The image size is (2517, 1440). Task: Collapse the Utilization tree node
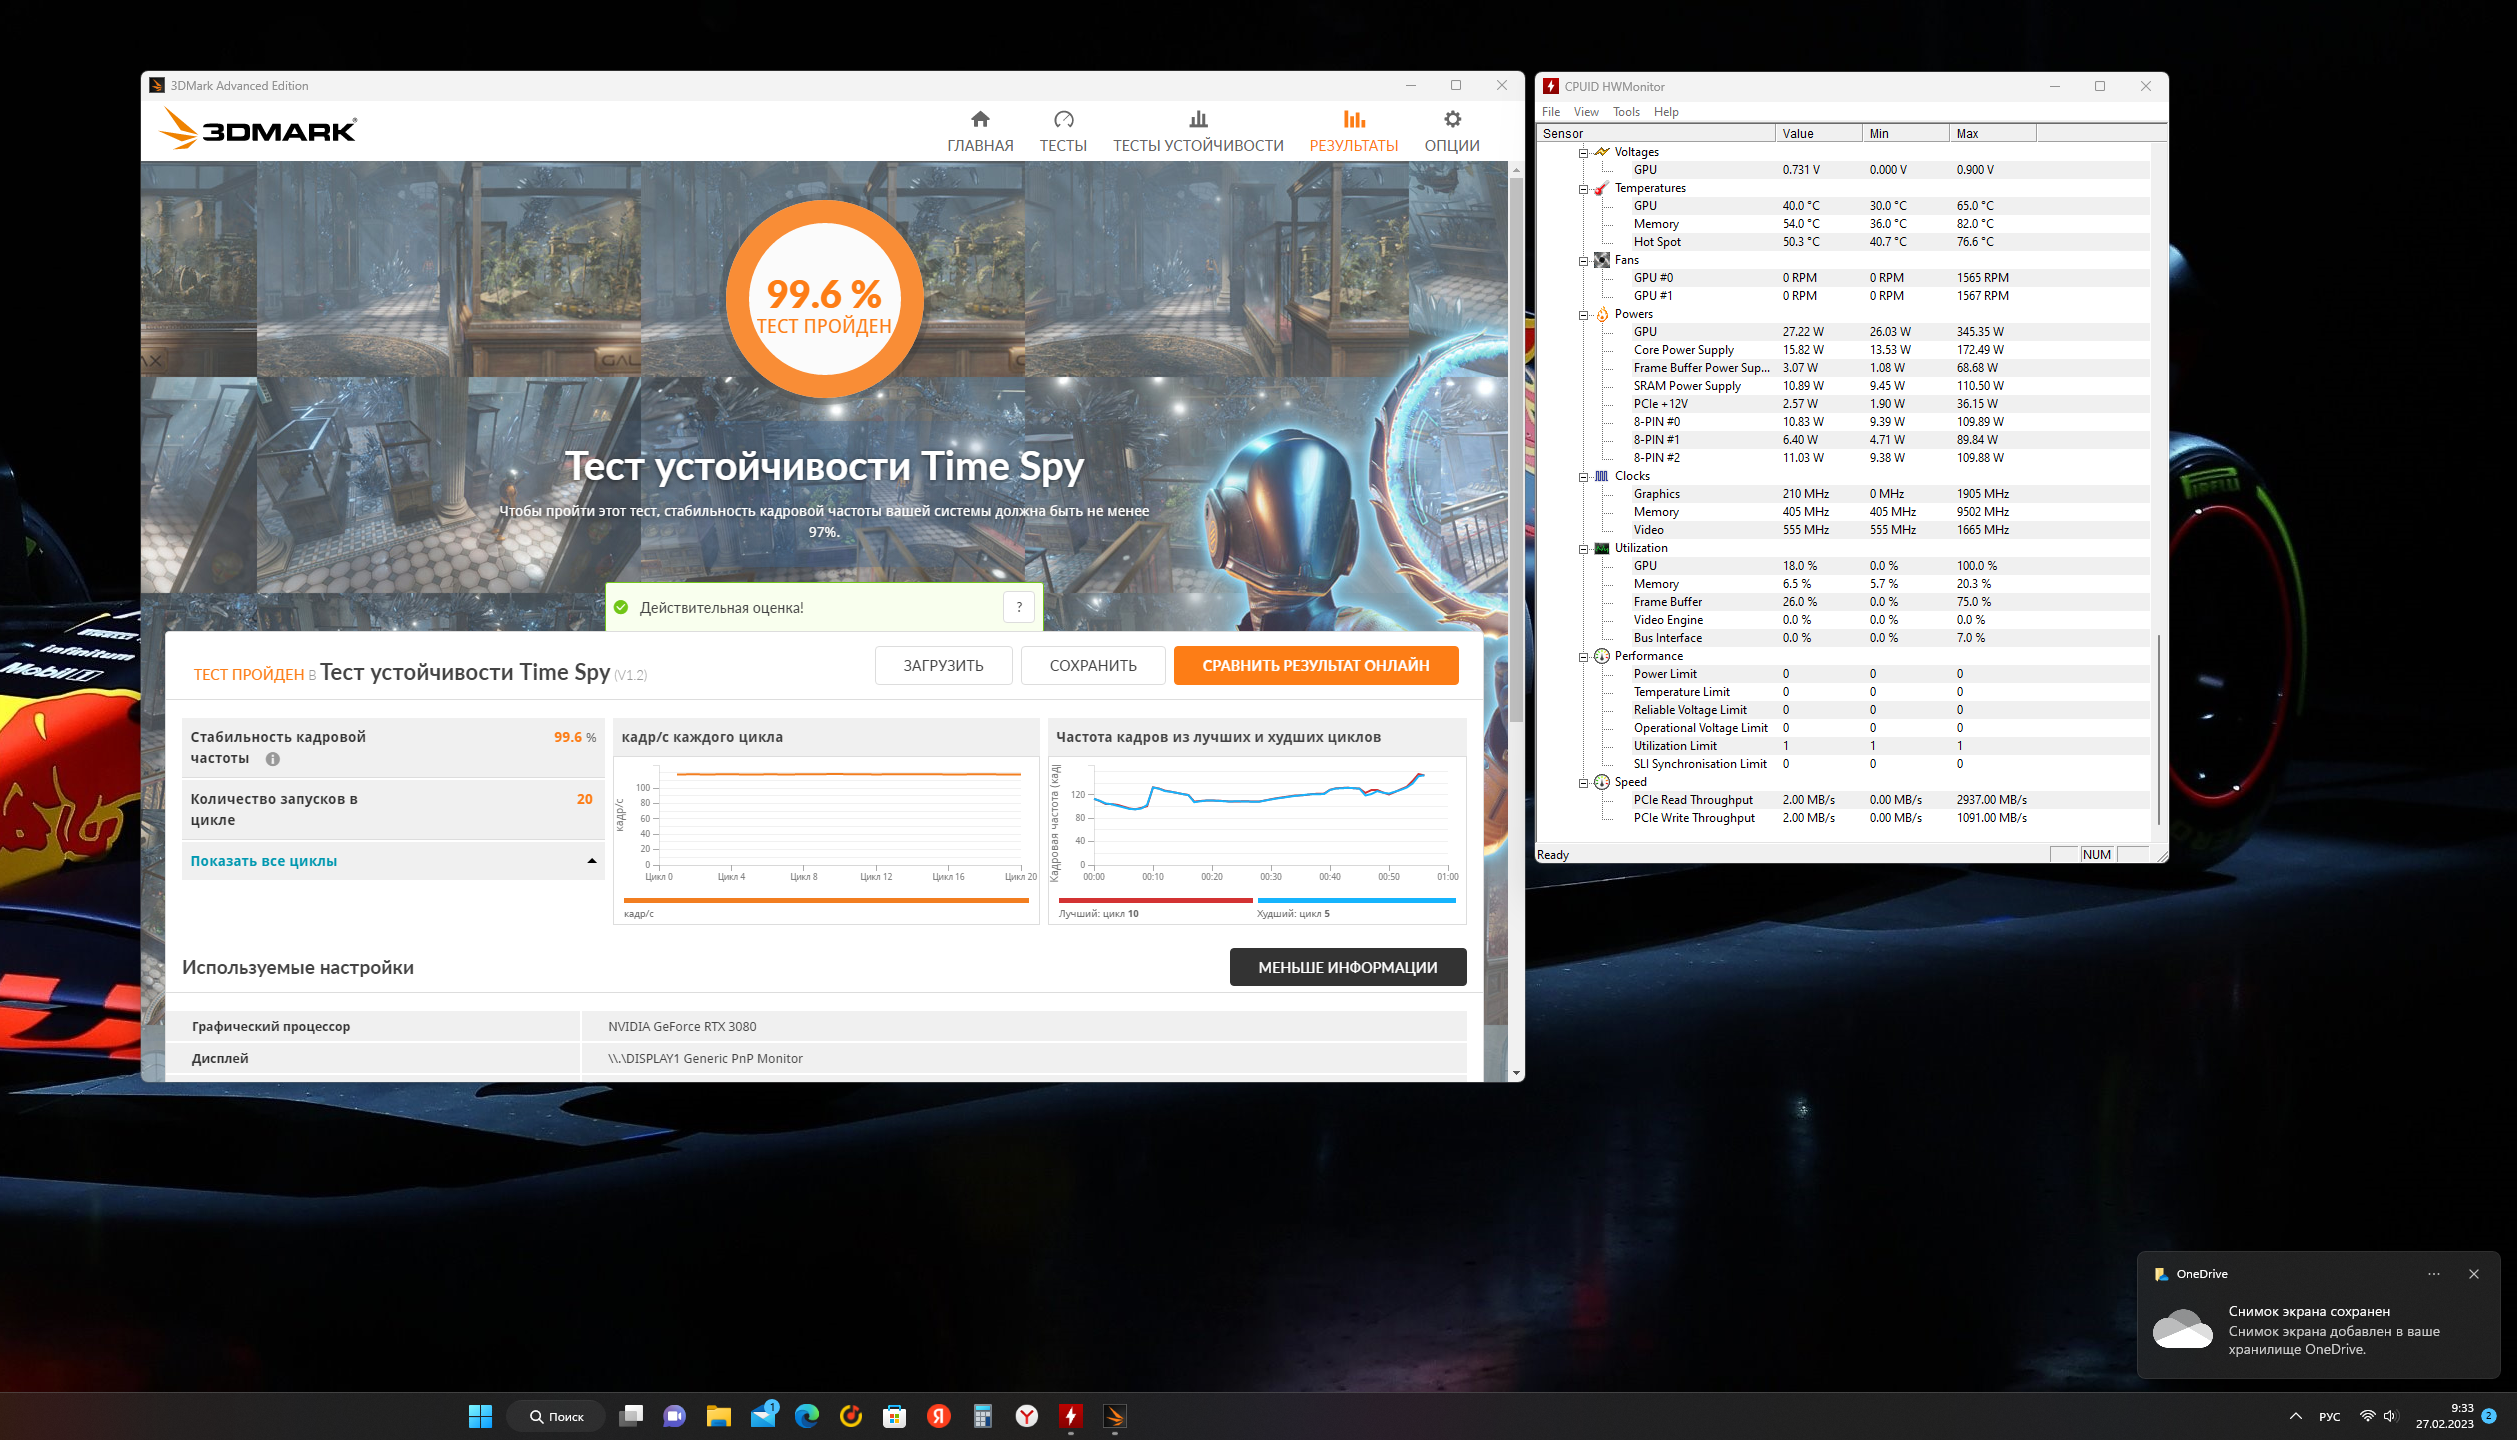1583,549
